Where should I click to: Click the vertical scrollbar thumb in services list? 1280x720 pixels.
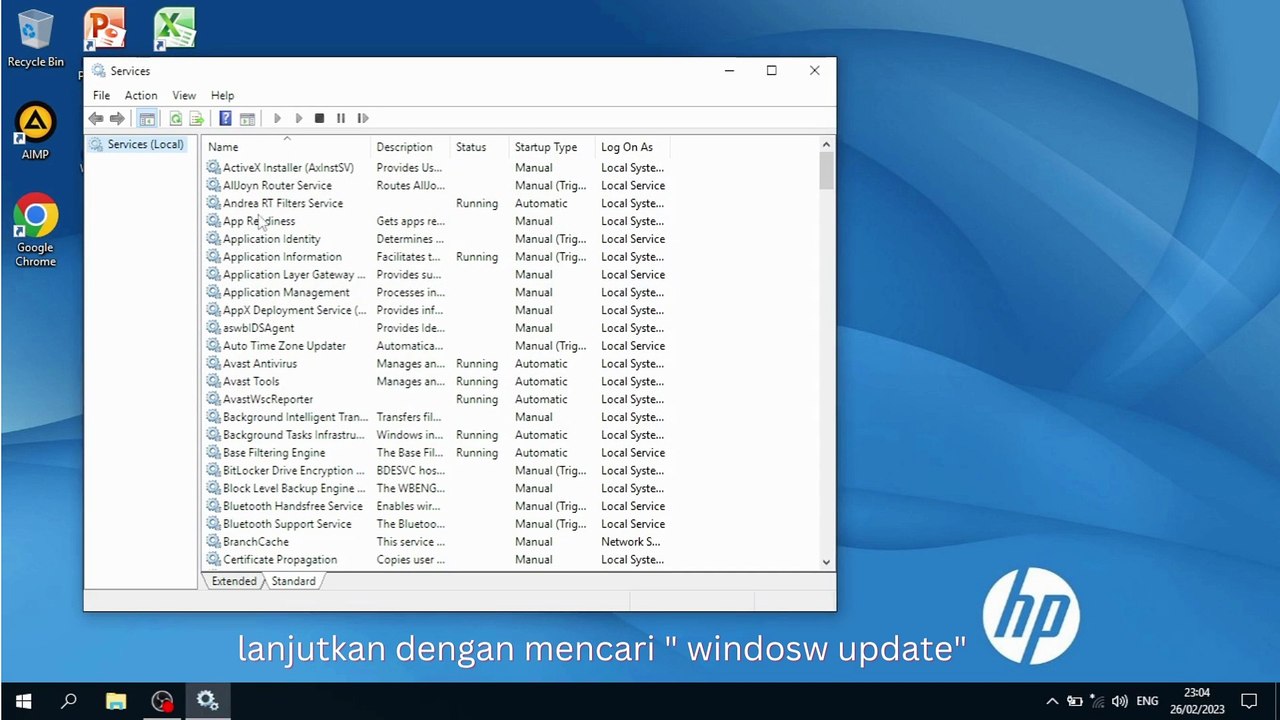pos(826,171)
